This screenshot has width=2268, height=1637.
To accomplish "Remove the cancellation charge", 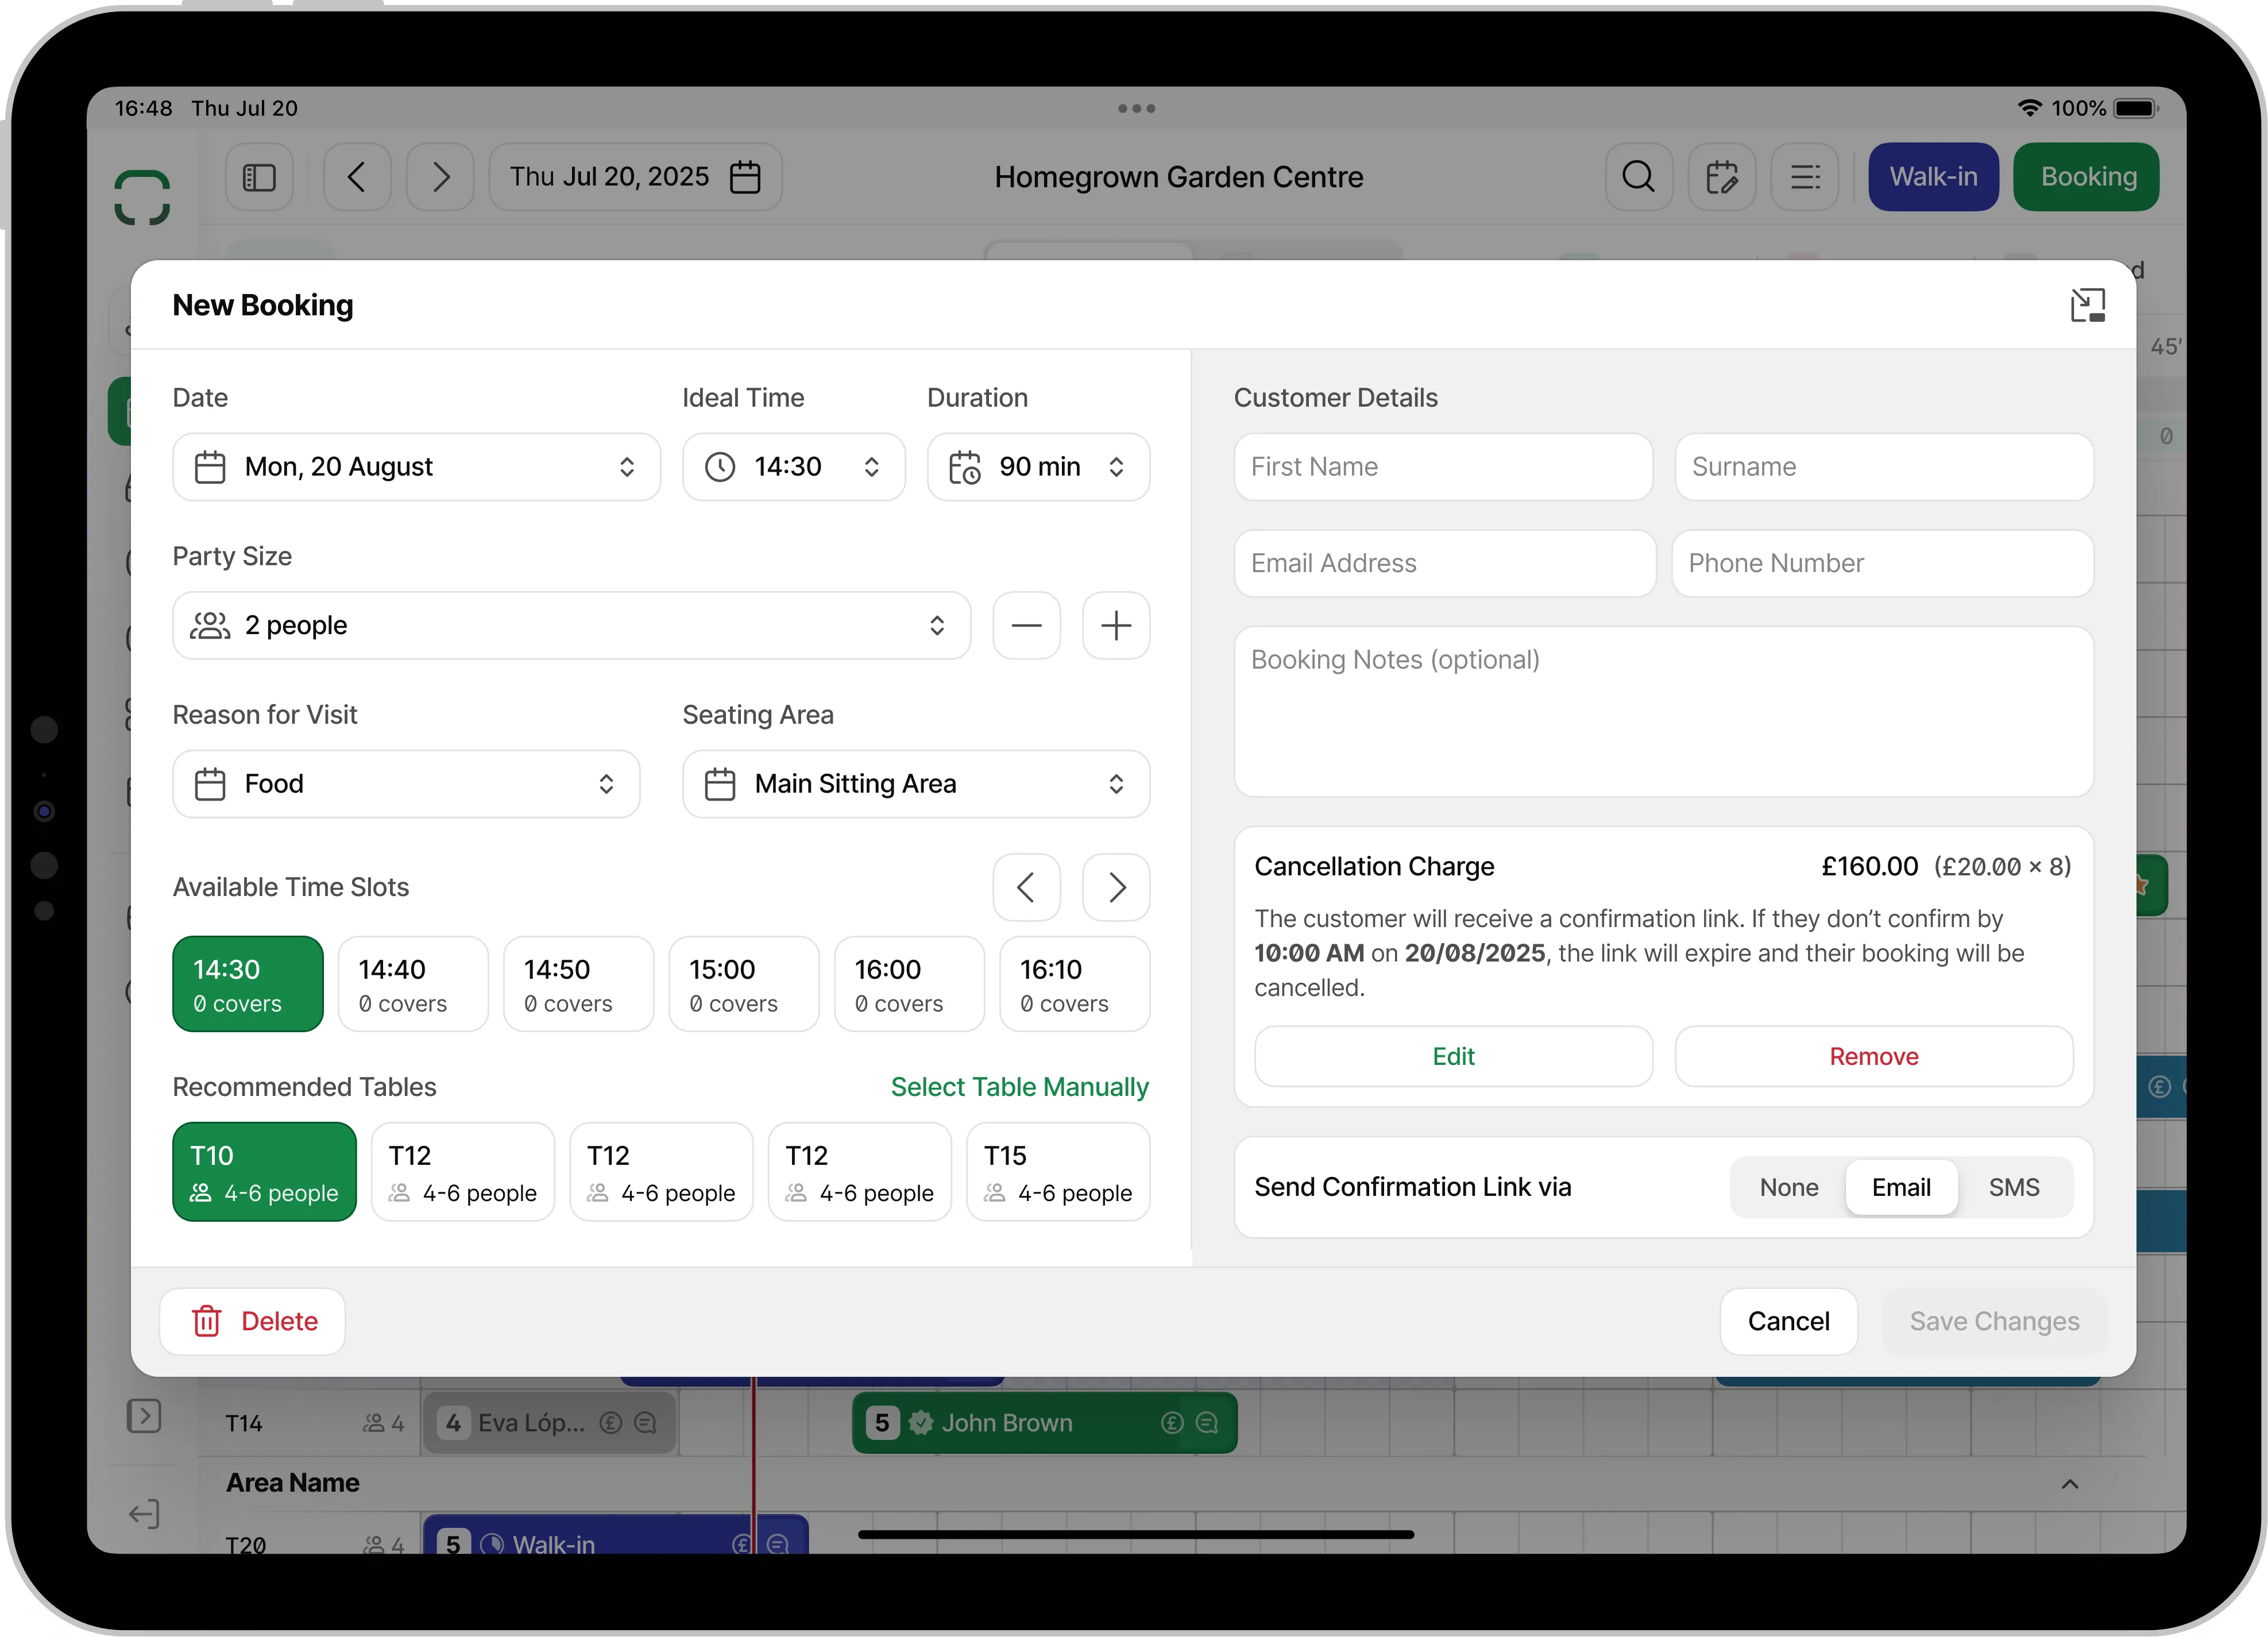I will click(1873, 1057).
